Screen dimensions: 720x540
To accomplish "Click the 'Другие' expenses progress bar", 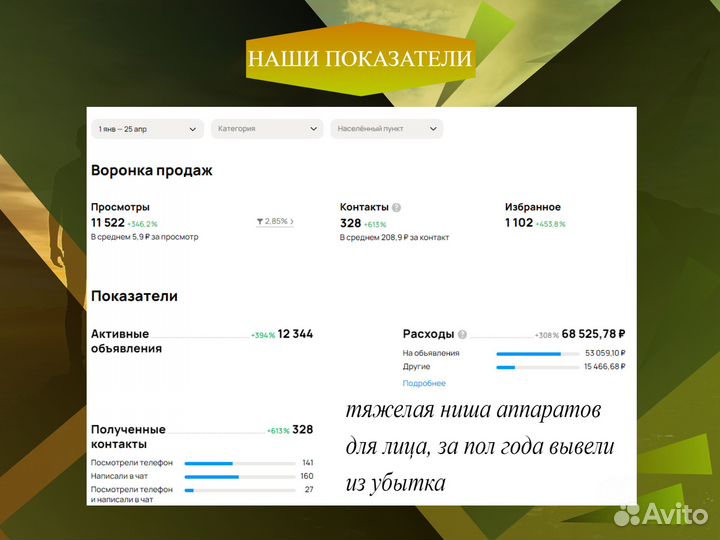I will point(538,367).
